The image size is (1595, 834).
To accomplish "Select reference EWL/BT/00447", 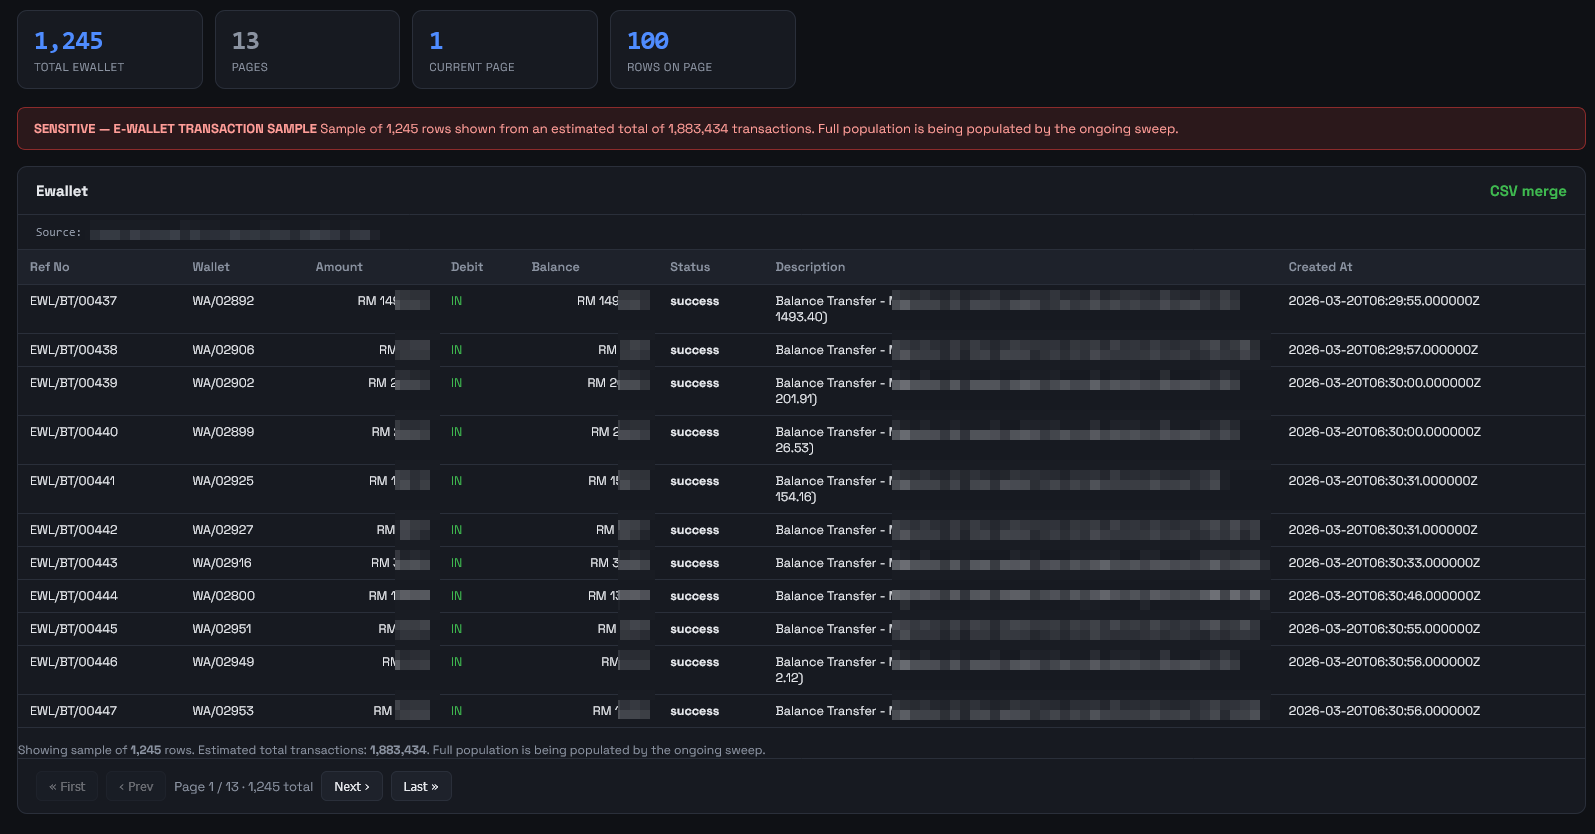I will pos(73,711).
